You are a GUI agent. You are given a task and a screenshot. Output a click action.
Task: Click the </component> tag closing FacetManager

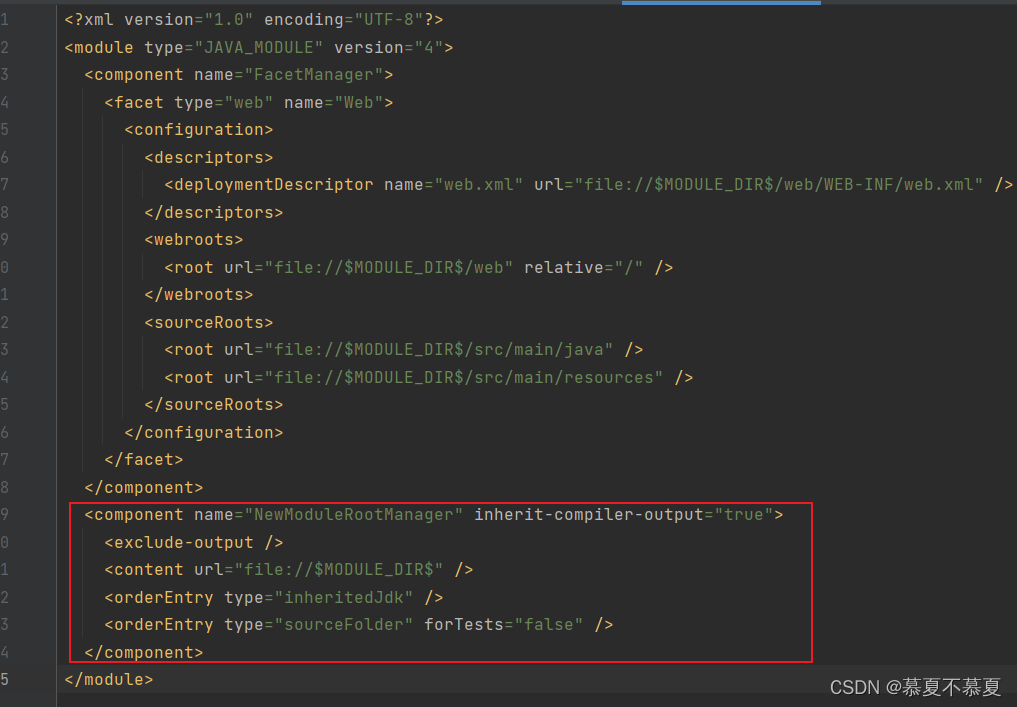[144, 488]
